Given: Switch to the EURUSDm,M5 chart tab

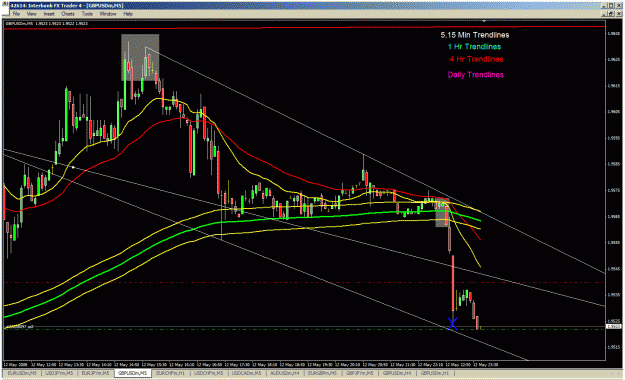Looking at the screenshot, I should pyautogui.click(x=22, y=373).
